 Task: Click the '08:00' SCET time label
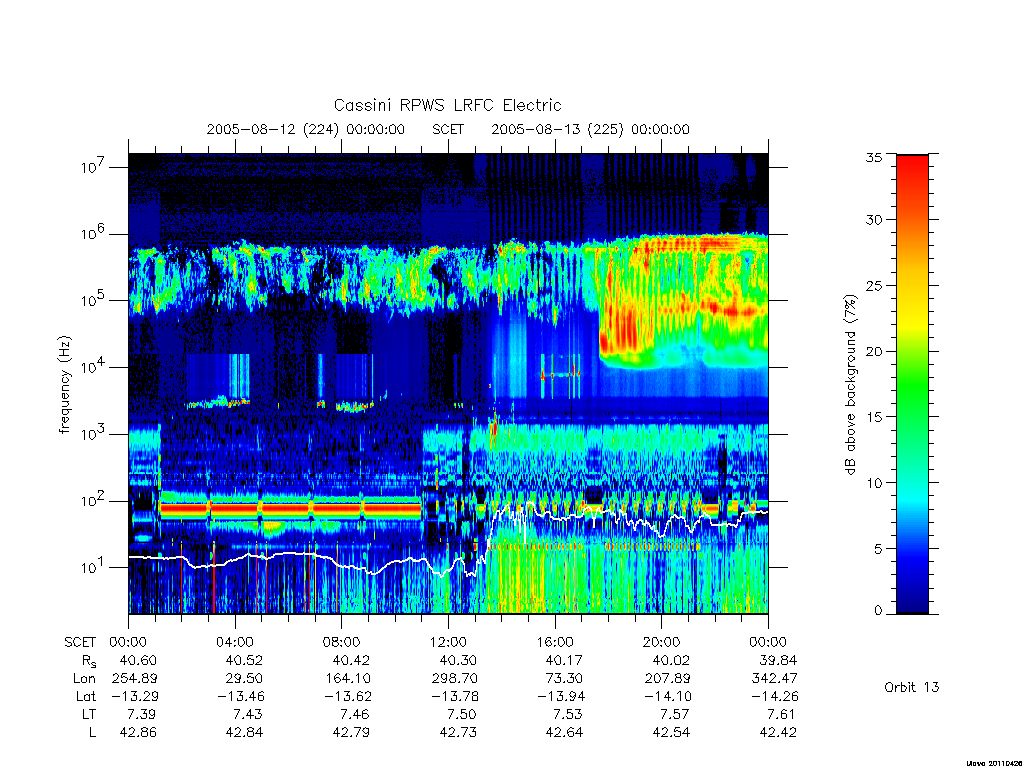coord(341,642)
